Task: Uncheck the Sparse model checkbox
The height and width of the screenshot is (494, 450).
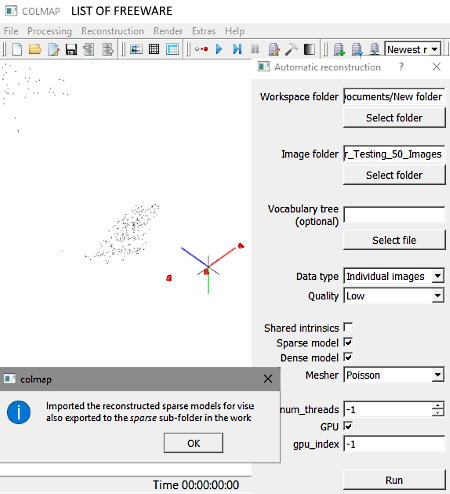Action: tap(348, 342)
